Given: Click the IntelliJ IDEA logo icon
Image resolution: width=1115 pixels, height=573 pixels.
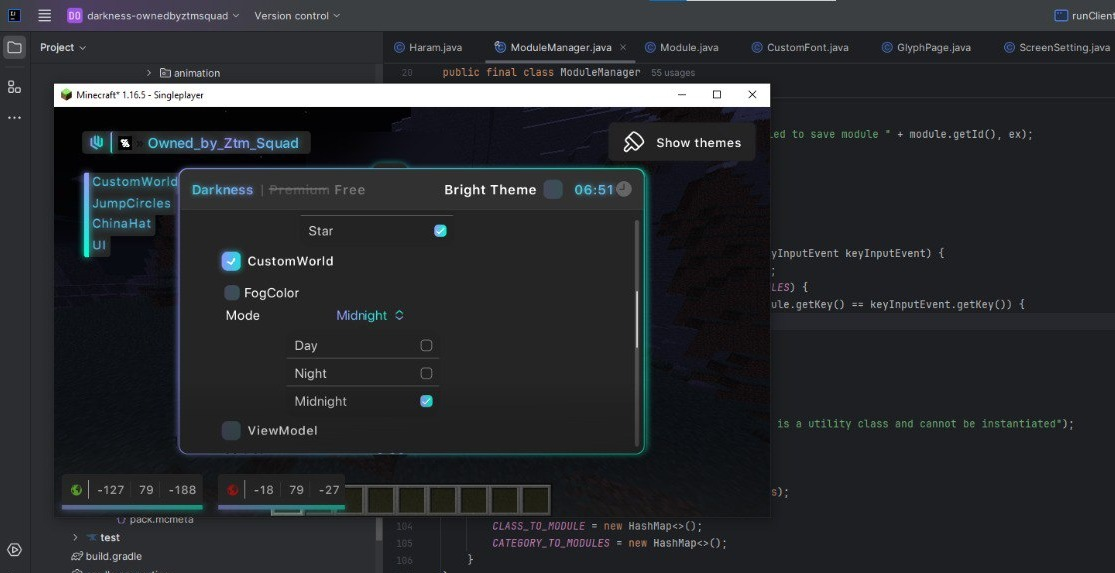Looking at the screenshot, I should (14, 15).
